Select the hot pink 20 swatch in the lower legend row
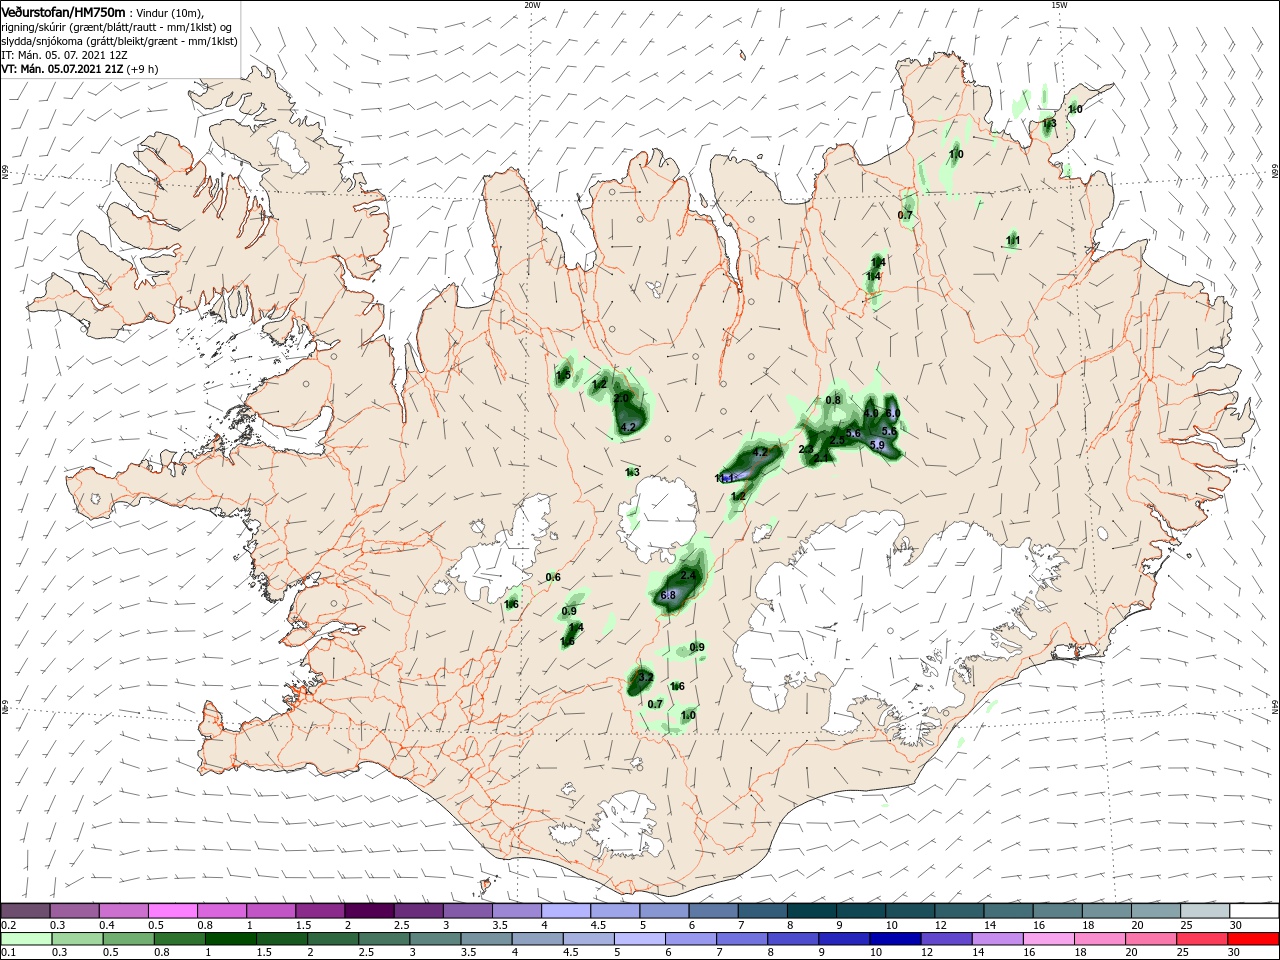 [1152, 940]
